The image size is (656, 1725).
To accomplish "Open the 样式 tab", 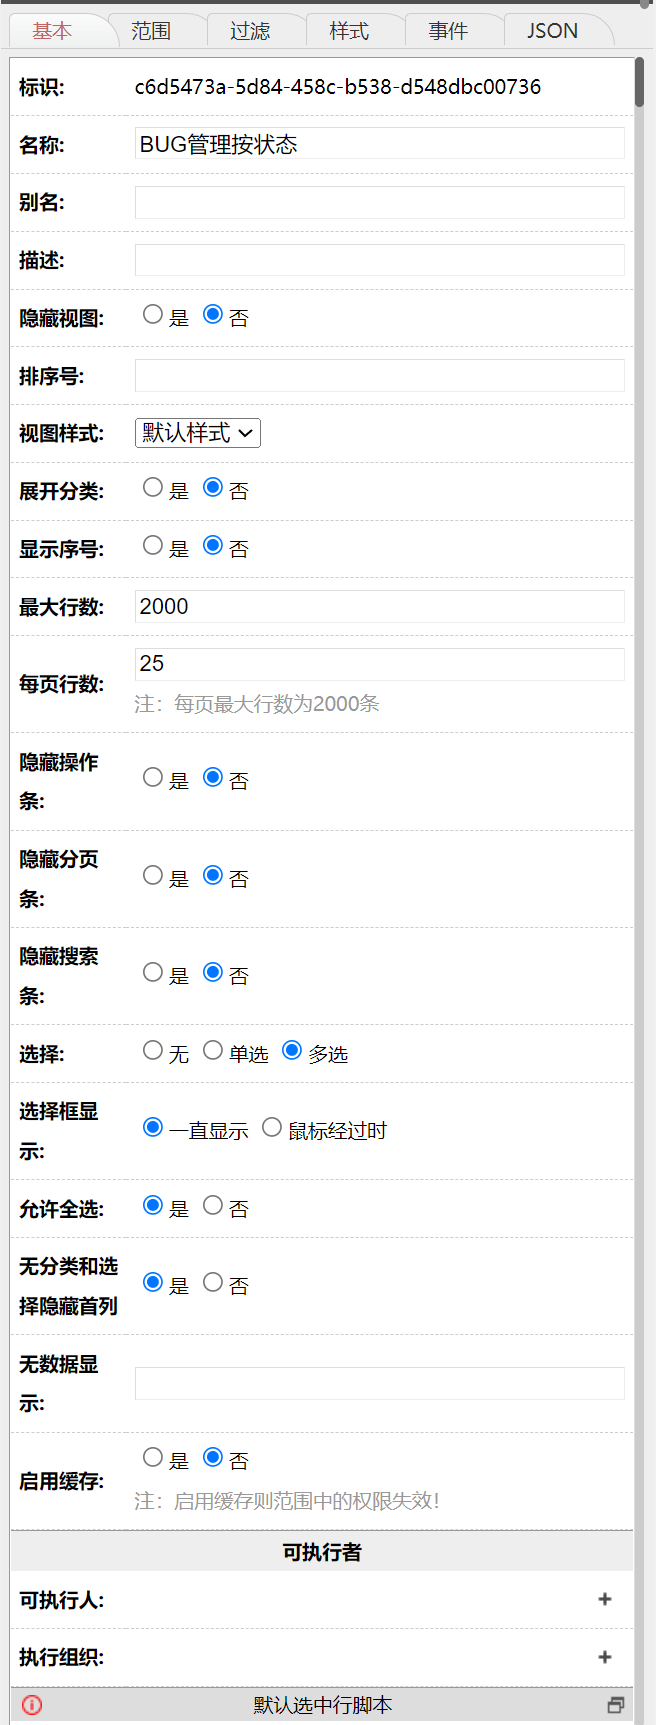I will pyautogui.click(x=349, y=31).
